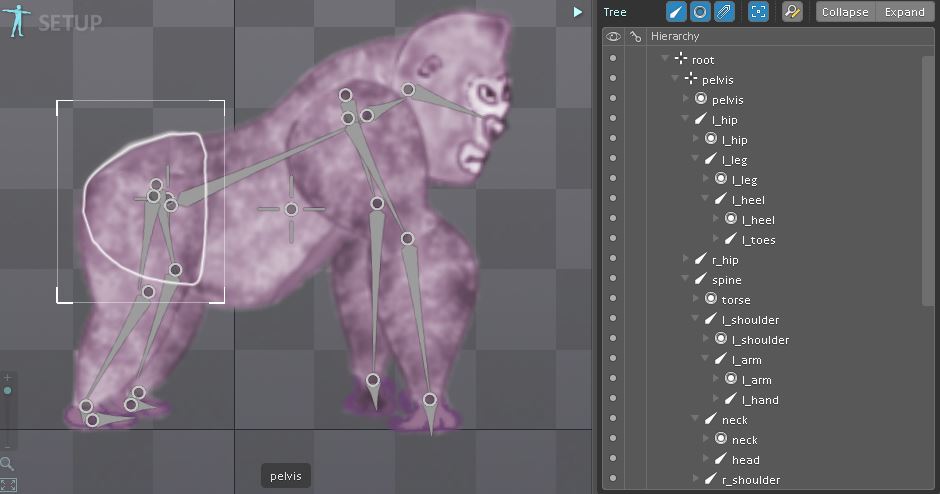Select the head bone joint on gorilla's neck
Screen dimensions: 940x494
(x=408, y=89)
